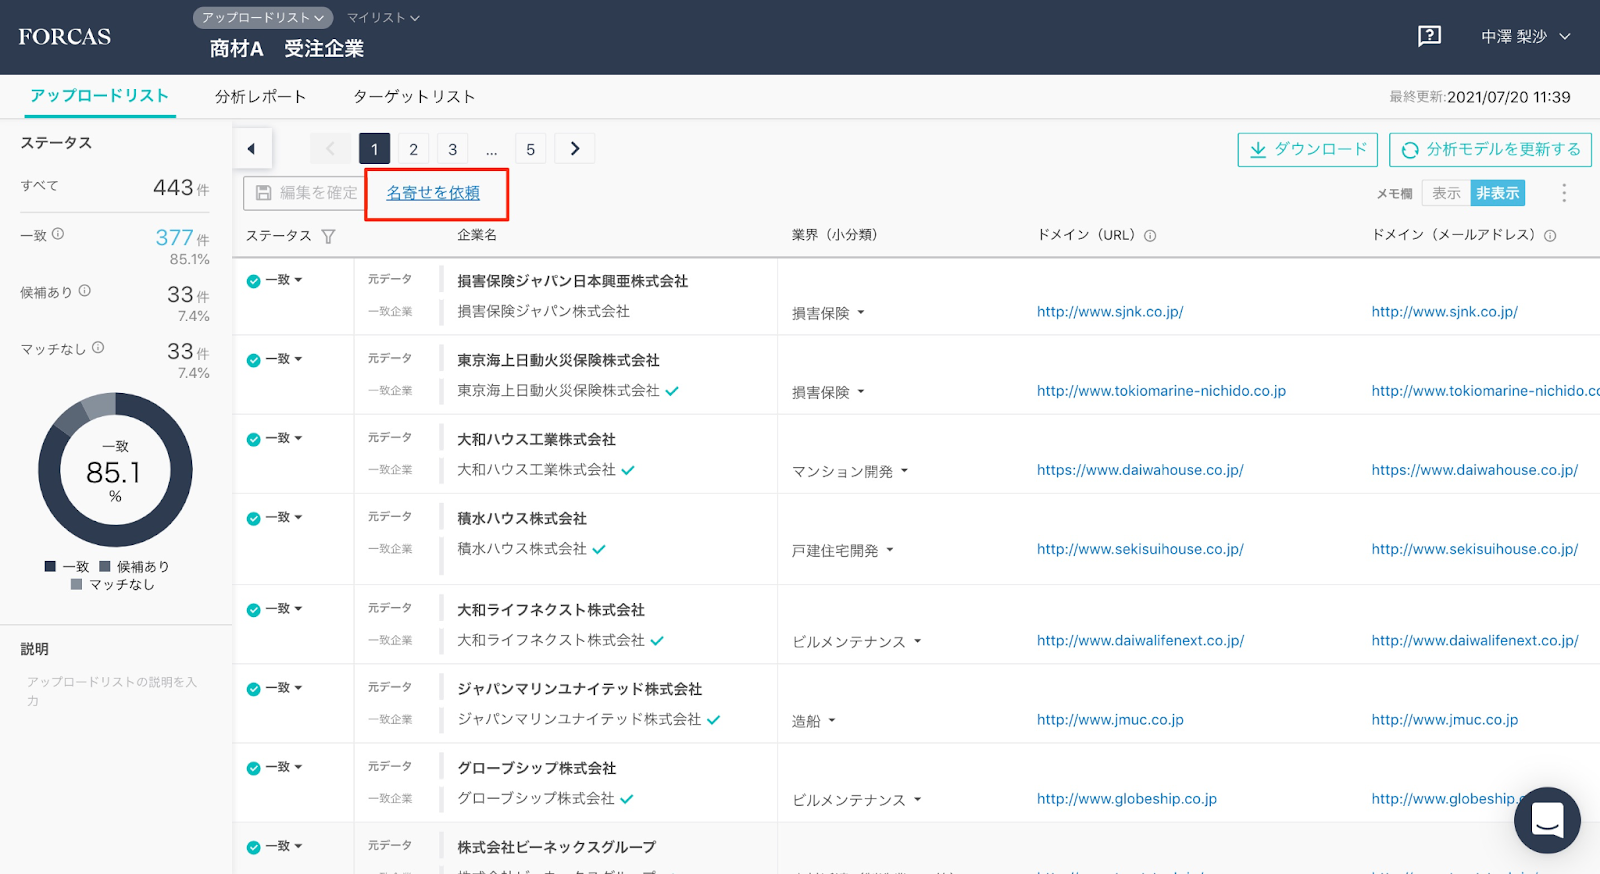
Task: Expand 一致 status dropdown for 積水ハウス株式会社
Action: [283, 518]
